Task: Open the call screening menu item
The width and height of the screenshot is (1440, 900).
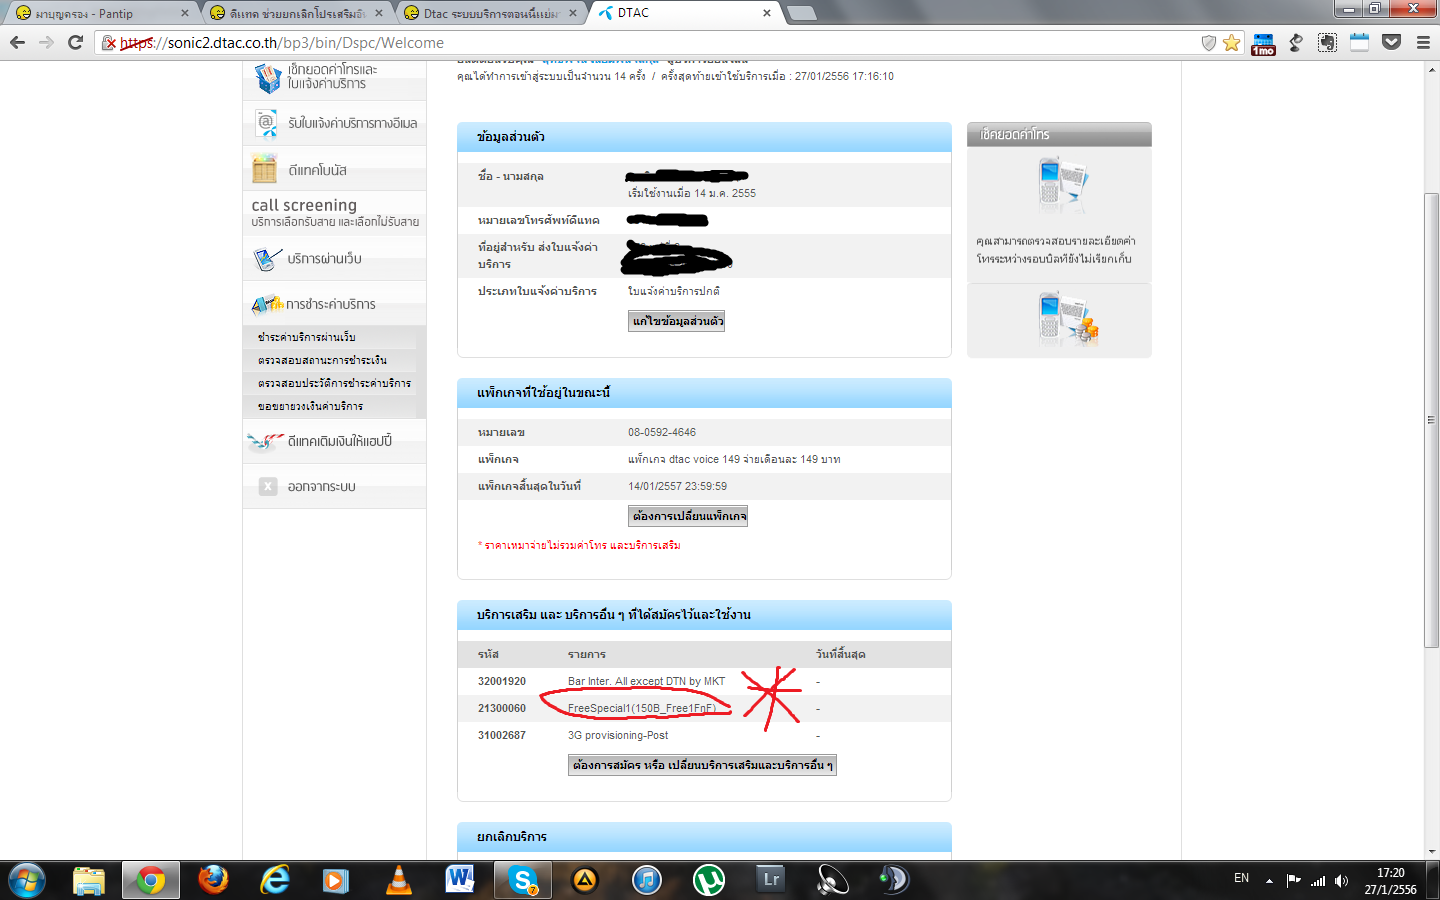Action: click(x=334, y=212)
